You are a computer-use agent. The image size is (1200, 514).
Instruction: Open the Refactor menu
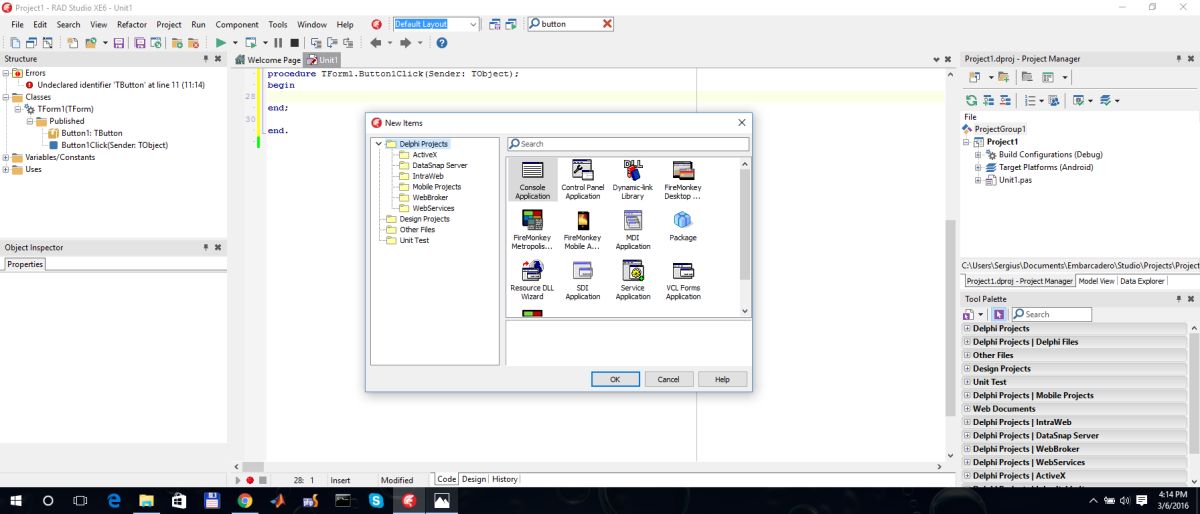(132, 24)
